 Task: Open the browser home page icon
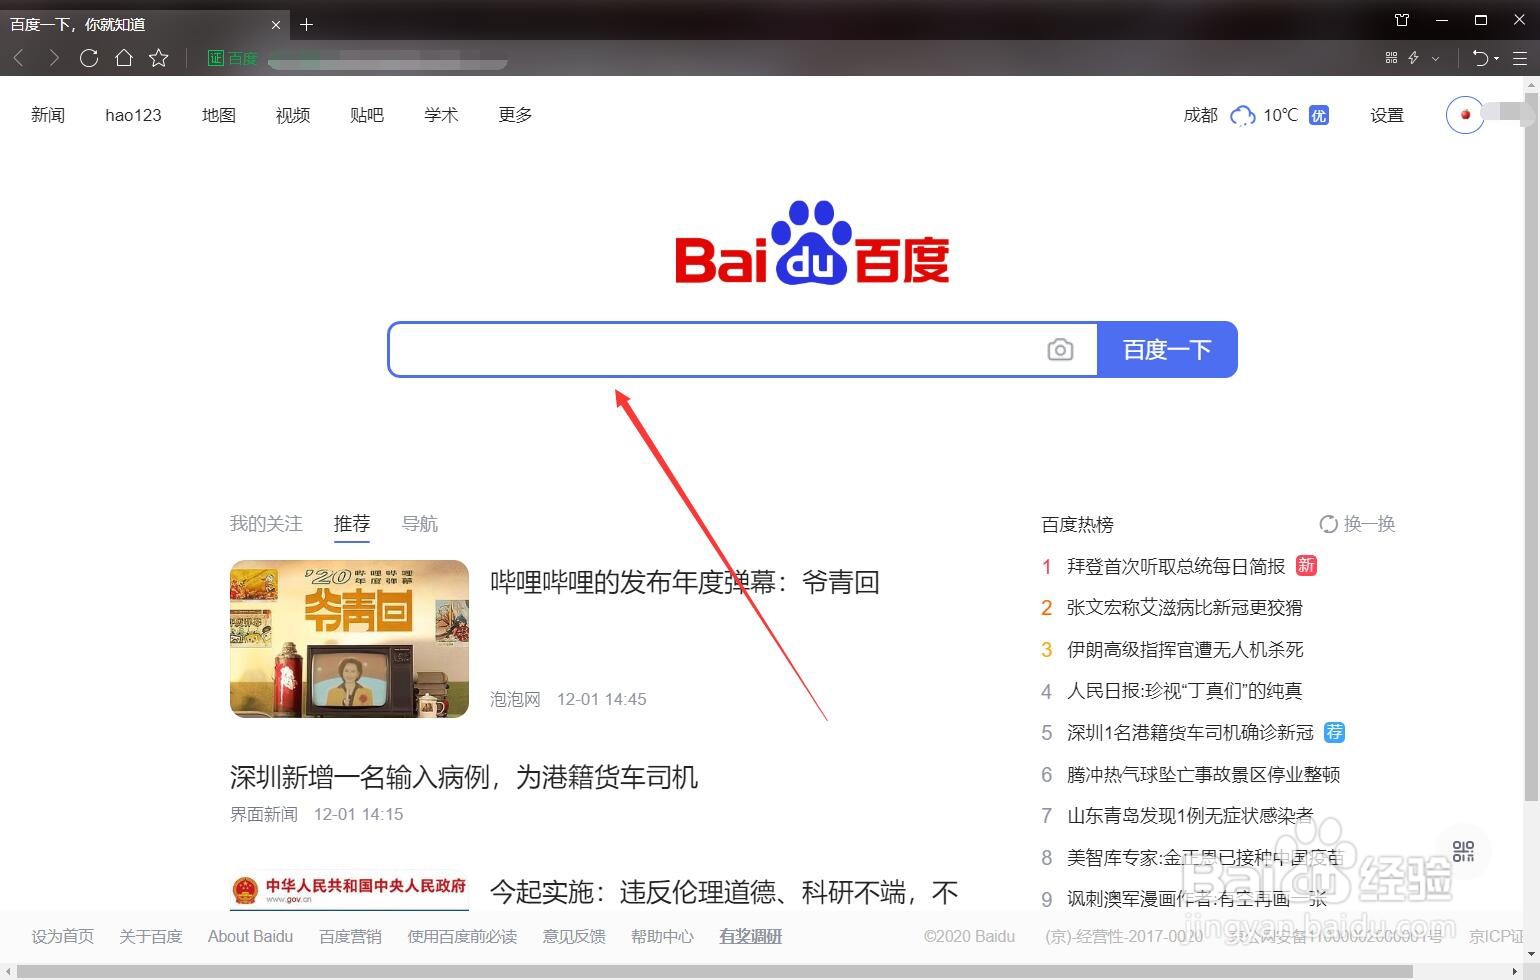click(124, 58)
